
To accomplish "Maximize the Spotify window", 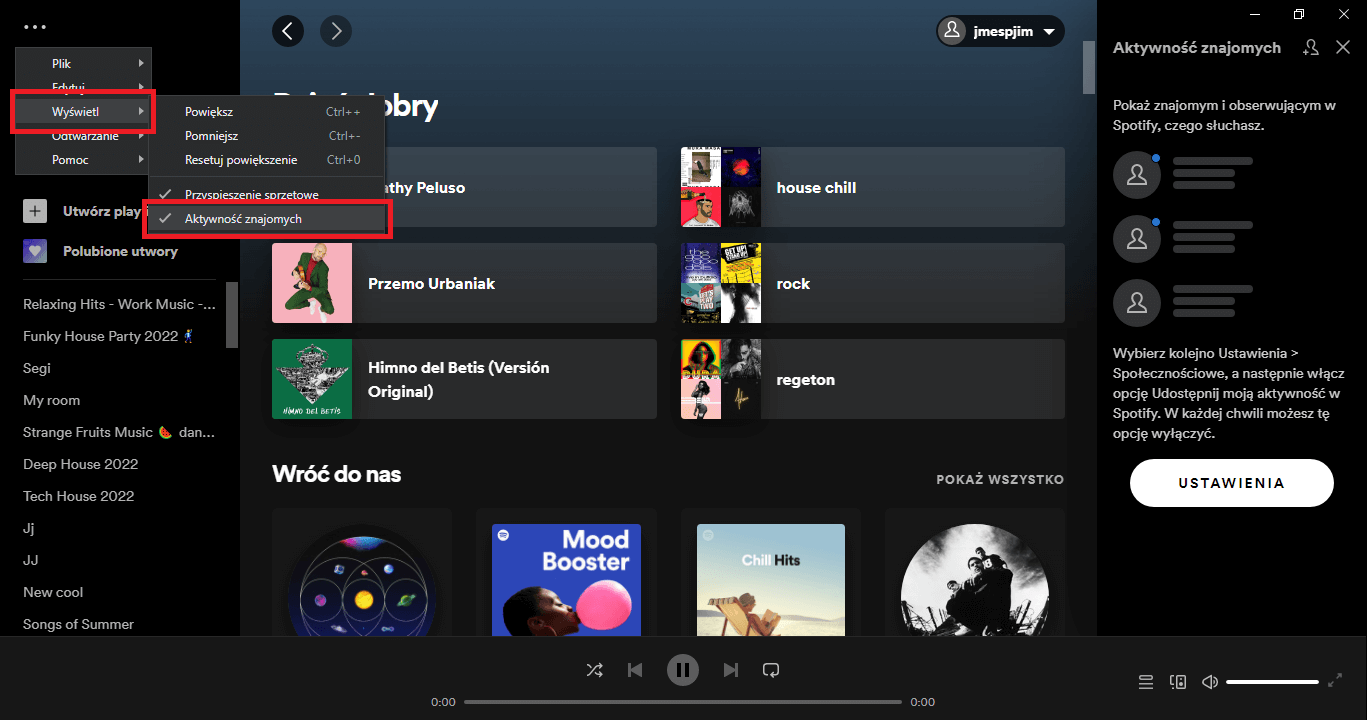I will [1299, 13].
